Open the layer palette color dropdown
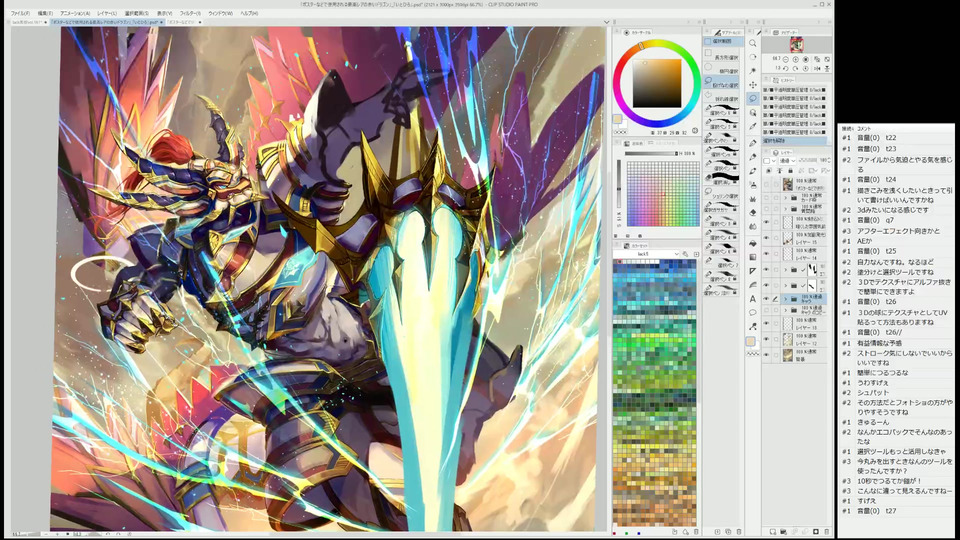Screen dimensions: 960x540 [x=769, y=160]
